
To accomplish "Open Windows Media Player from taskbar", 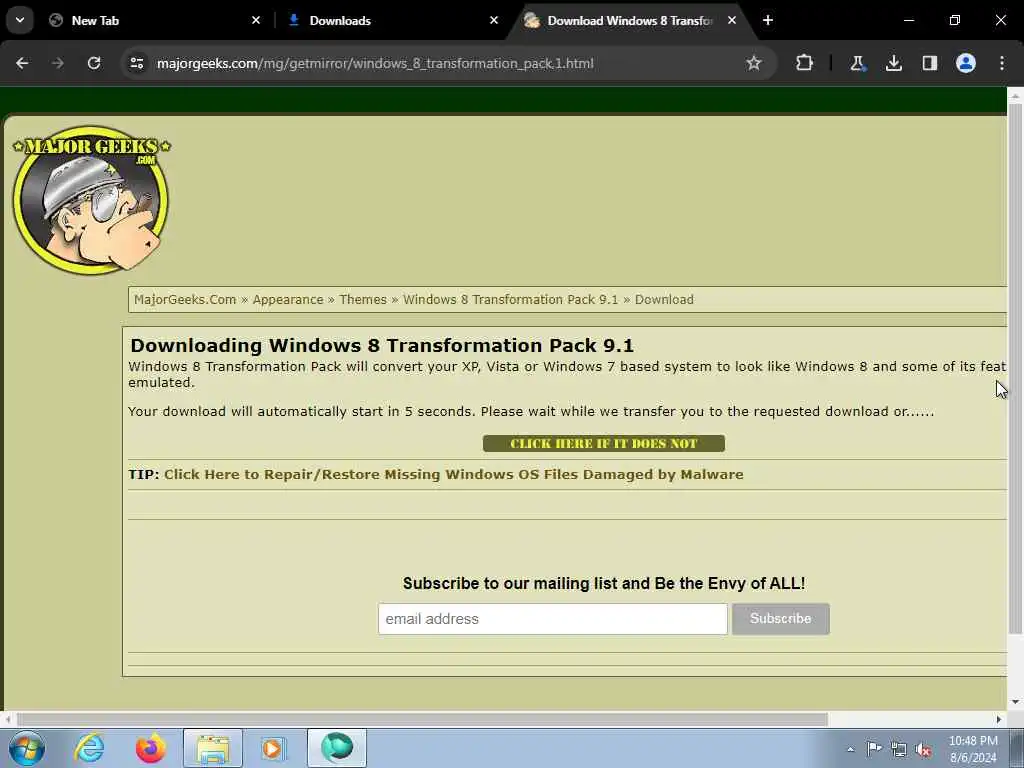I will tap(274, 748).
